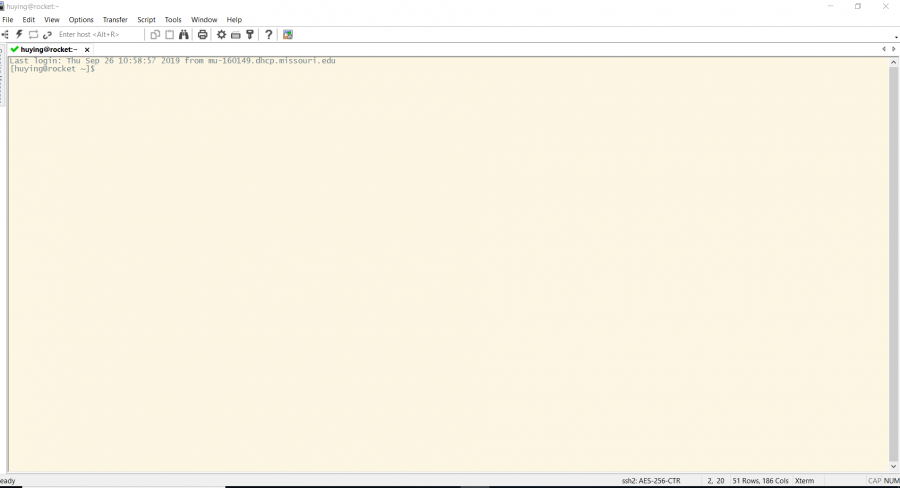Open the Script menu
Viewport: 900px width, 488px height.
pyautogui.click(x=146, y=20)
